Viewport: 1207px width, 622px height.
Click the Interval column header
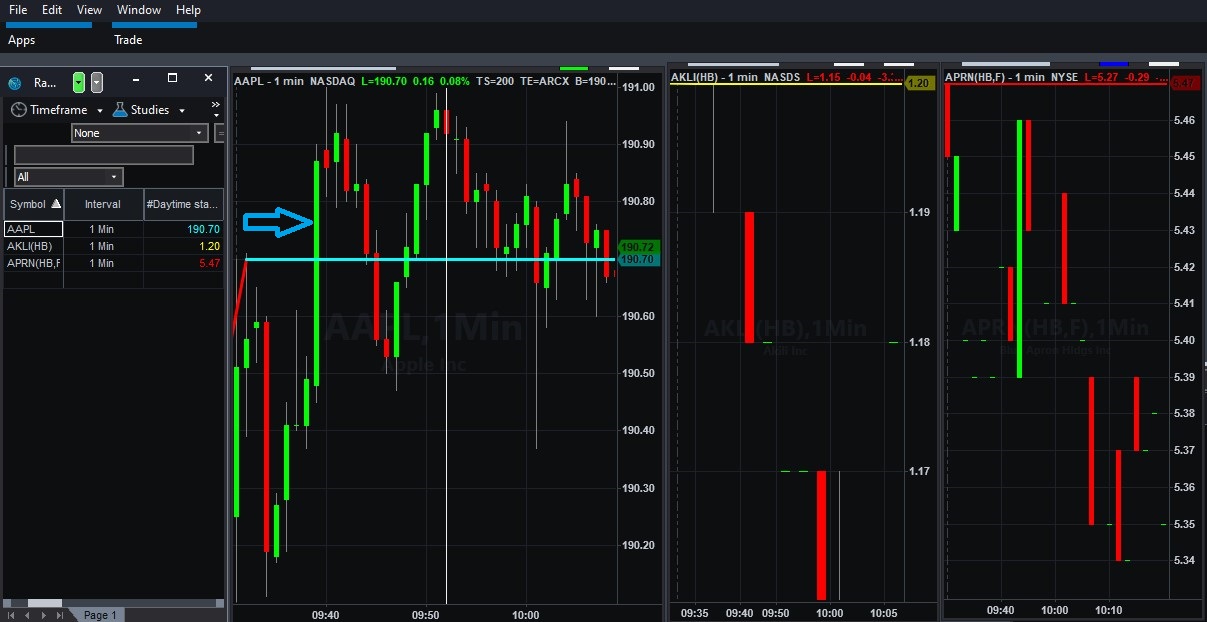(103, 204)
